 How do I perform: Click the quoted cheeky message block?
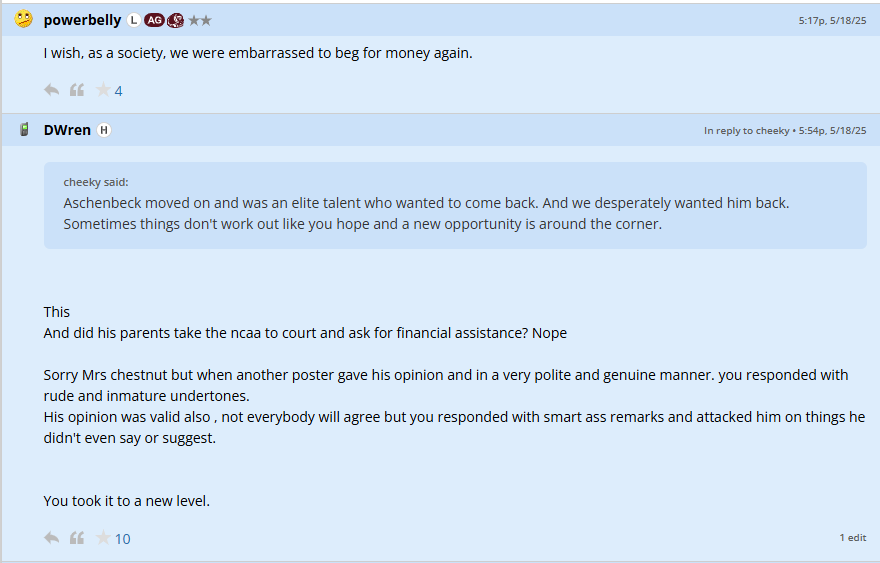455,205
